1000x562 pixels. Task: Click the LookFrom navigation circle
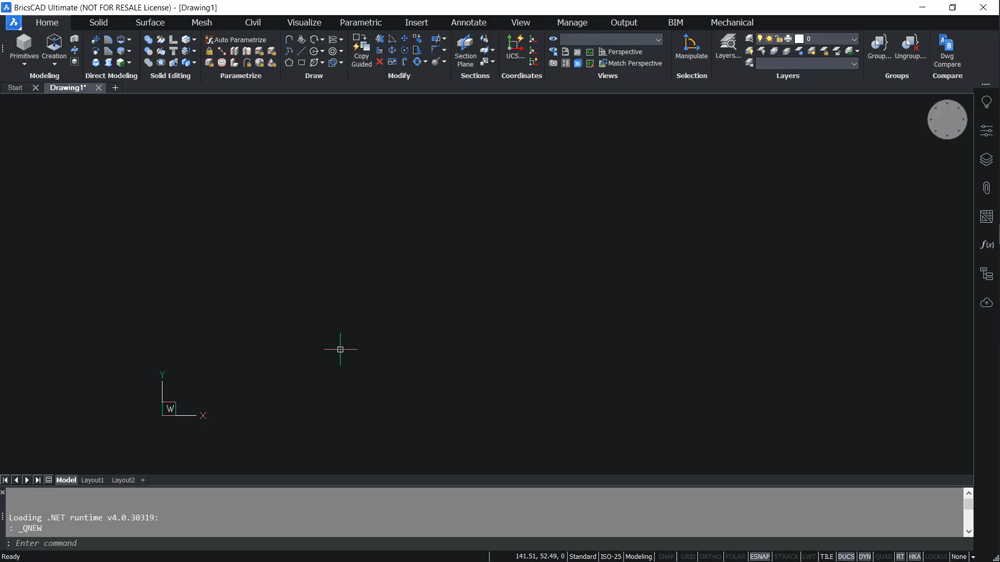point(947,119)
